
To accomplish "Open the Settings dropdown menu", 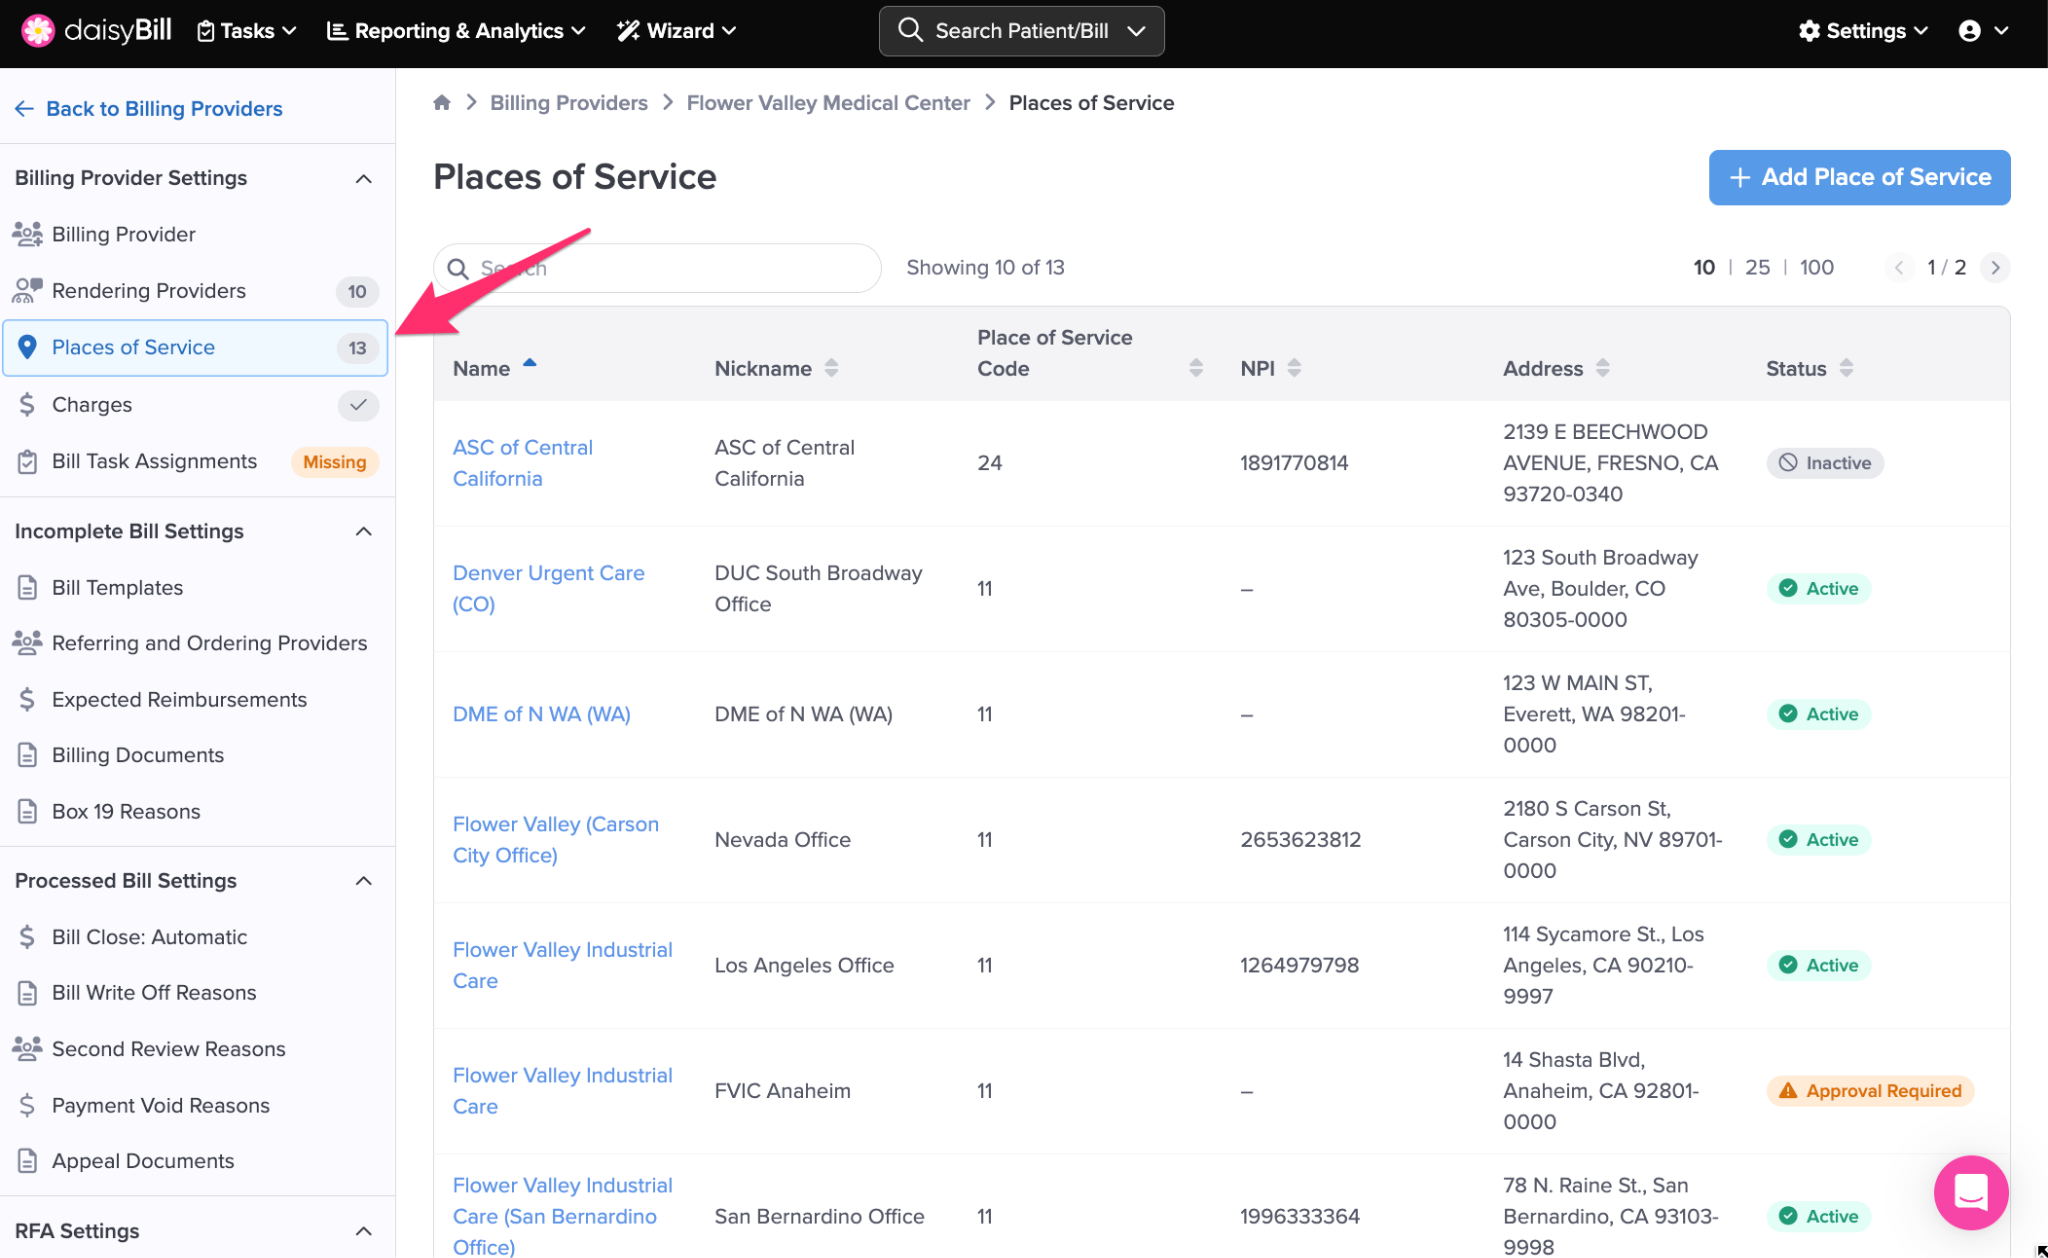I will pos(1863,31).
